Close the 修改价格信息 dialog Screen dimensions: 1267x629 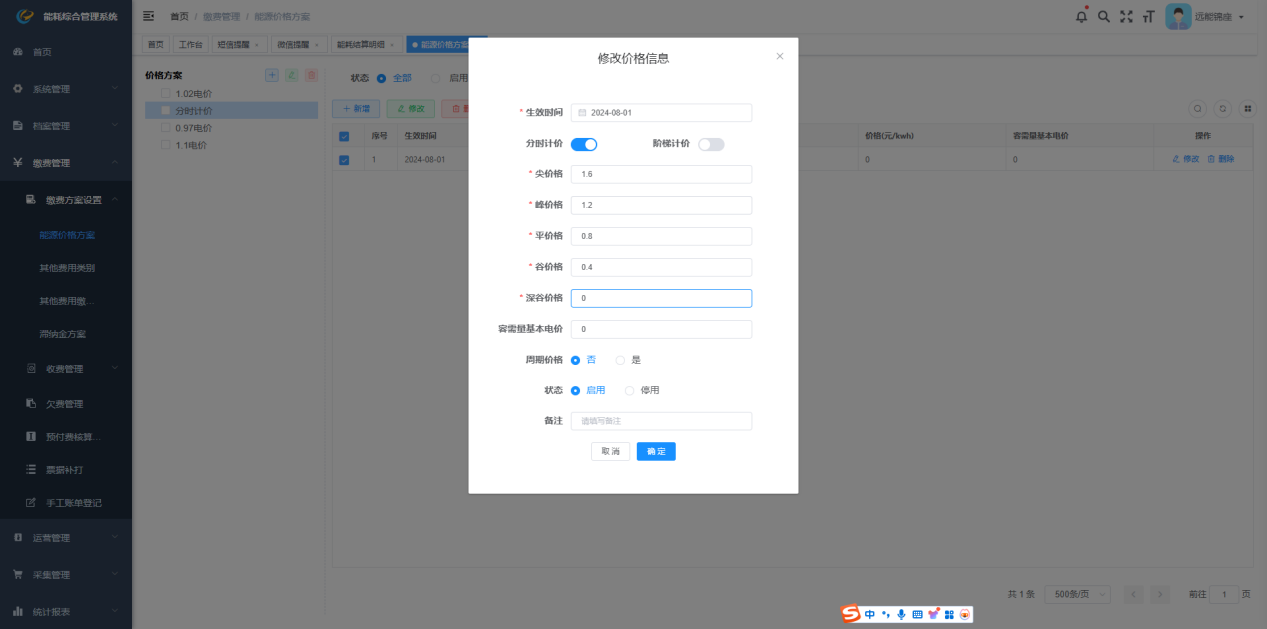(780, 56)
